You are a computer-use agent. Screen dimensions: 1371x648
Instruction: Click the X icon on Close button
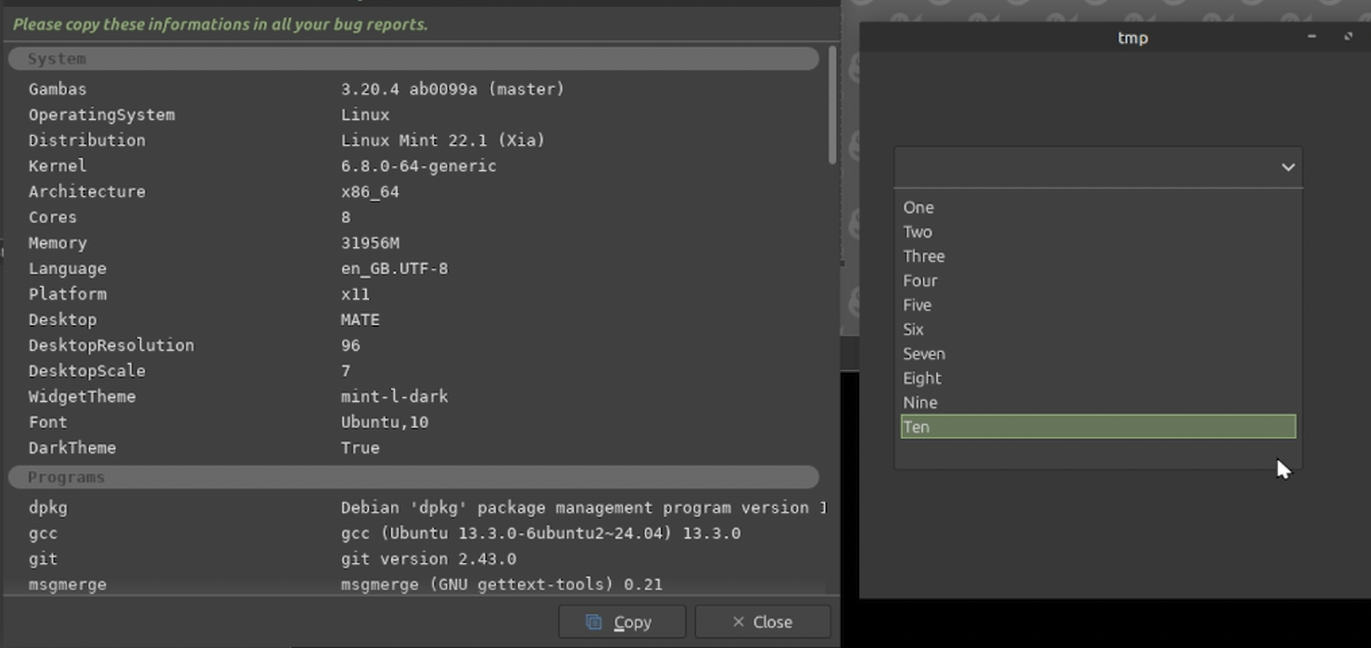738,622
